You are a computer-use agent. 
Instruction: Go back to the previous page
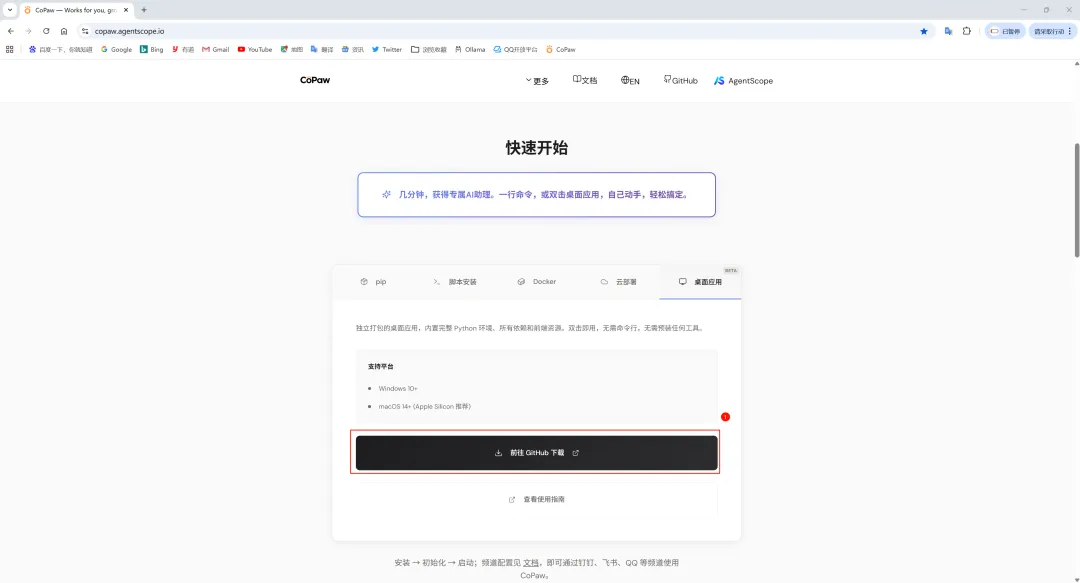click(11, 31)
